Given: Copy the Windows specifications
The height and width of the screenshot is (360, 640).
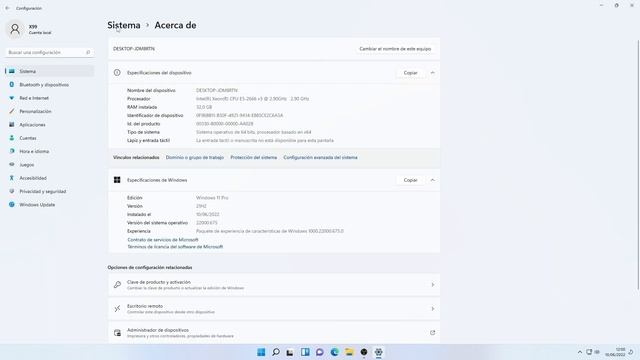Looking at the screenshot, I should pos(410,180).
